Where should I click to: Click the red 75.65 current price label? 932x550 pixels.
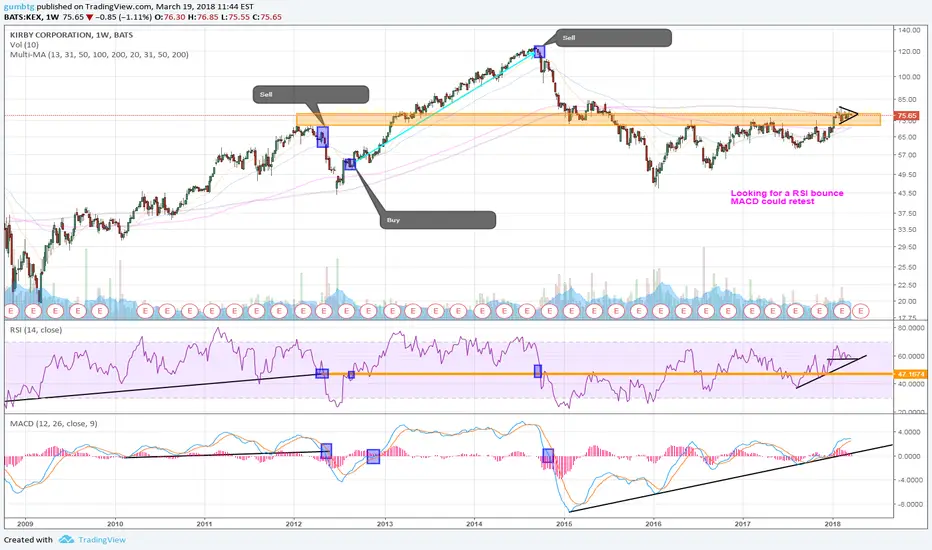click(x=907, y=115)
